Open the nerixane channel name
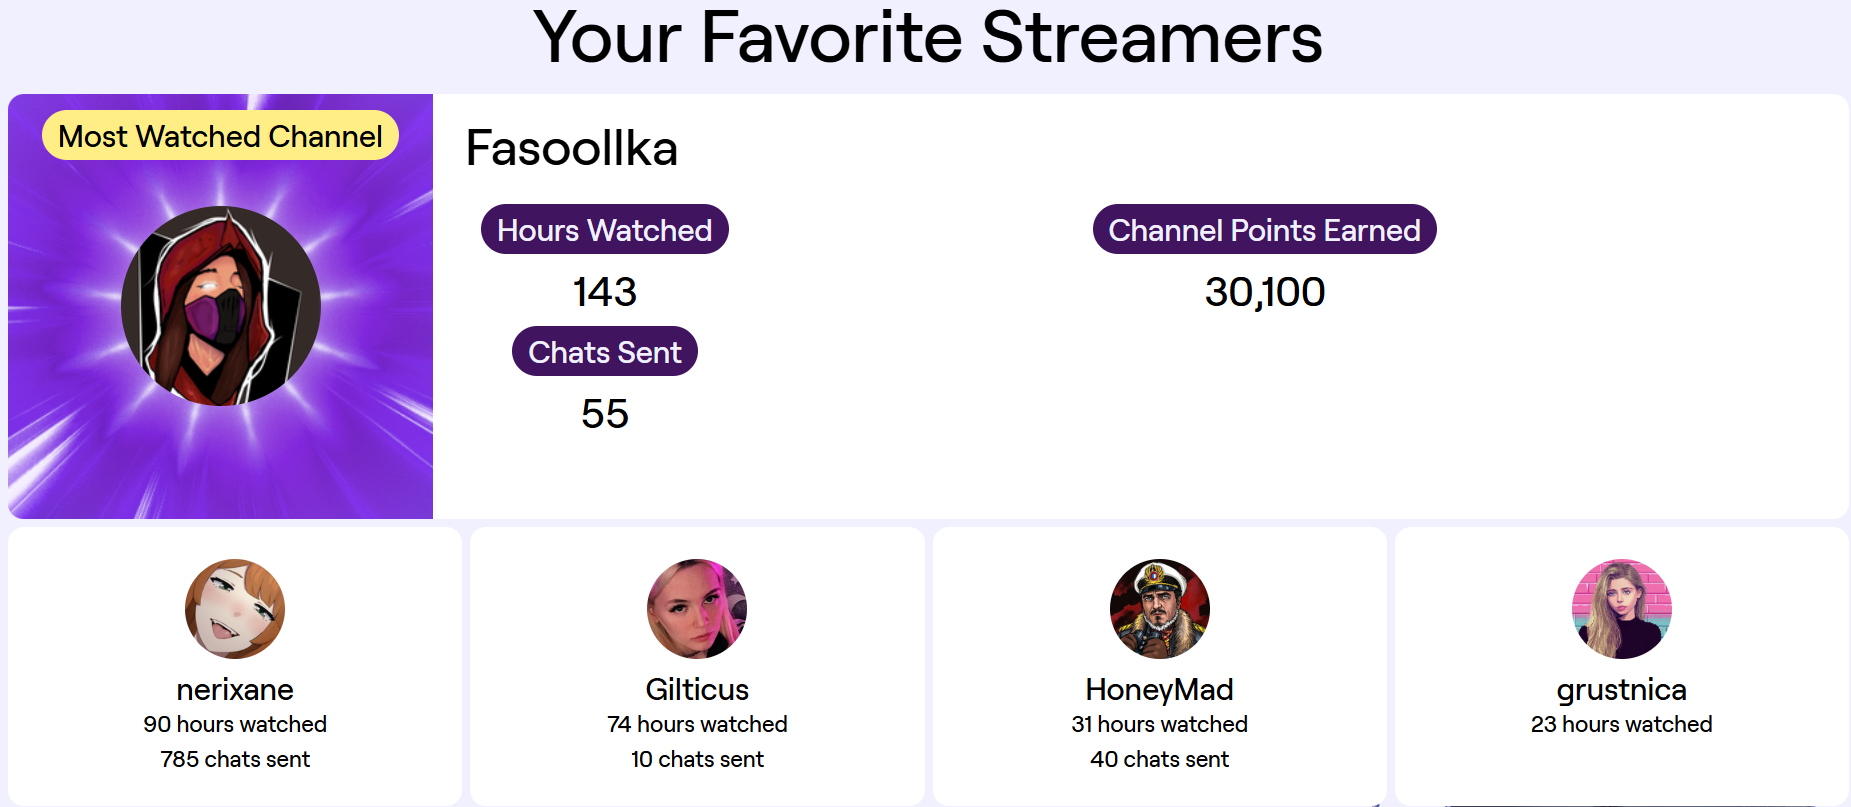1851x807 pixels. pos(235,690)
